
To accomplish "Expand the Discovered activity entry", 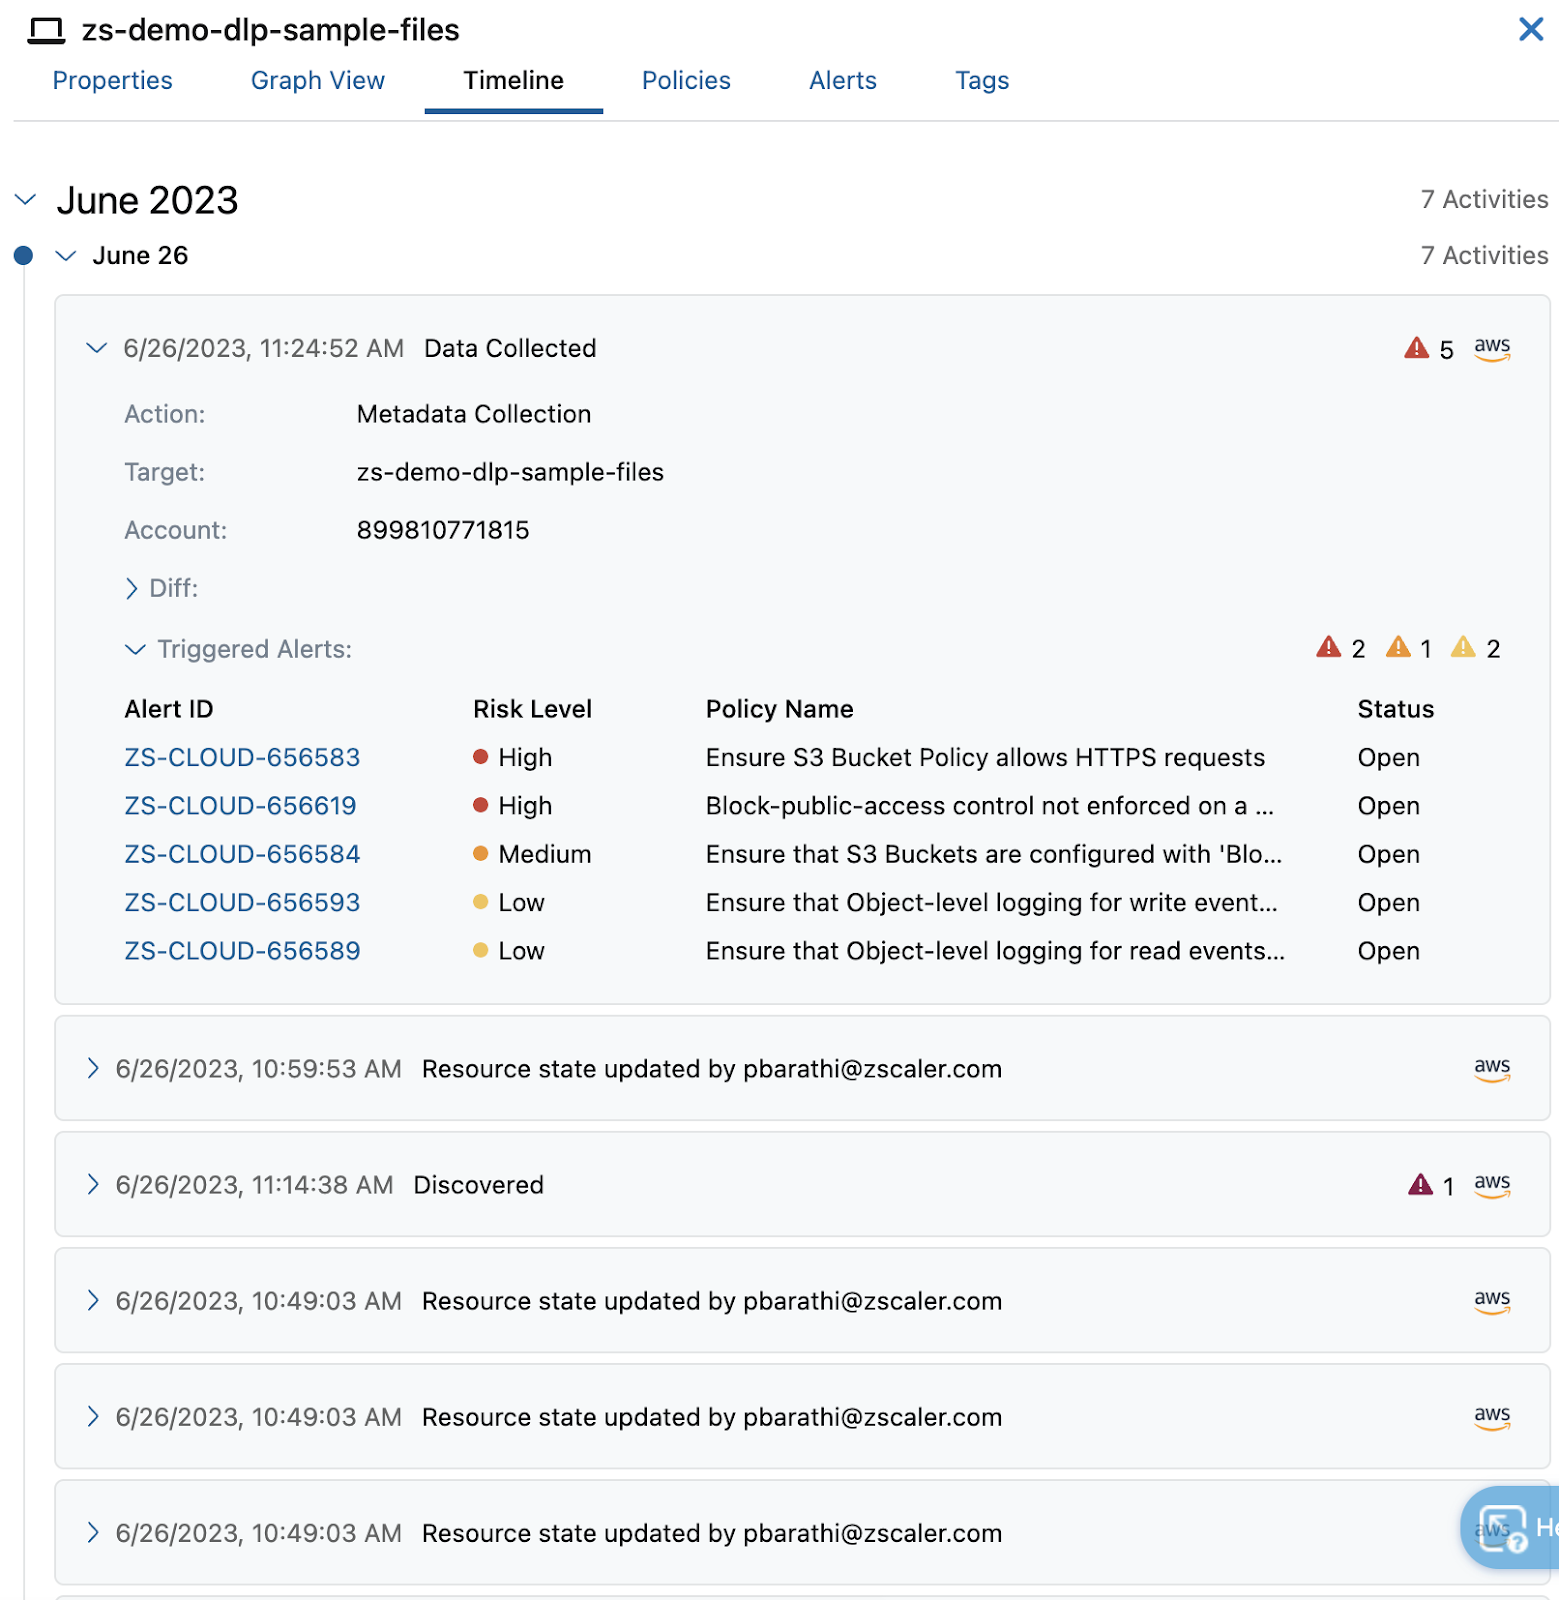I will click(93, 1184).
